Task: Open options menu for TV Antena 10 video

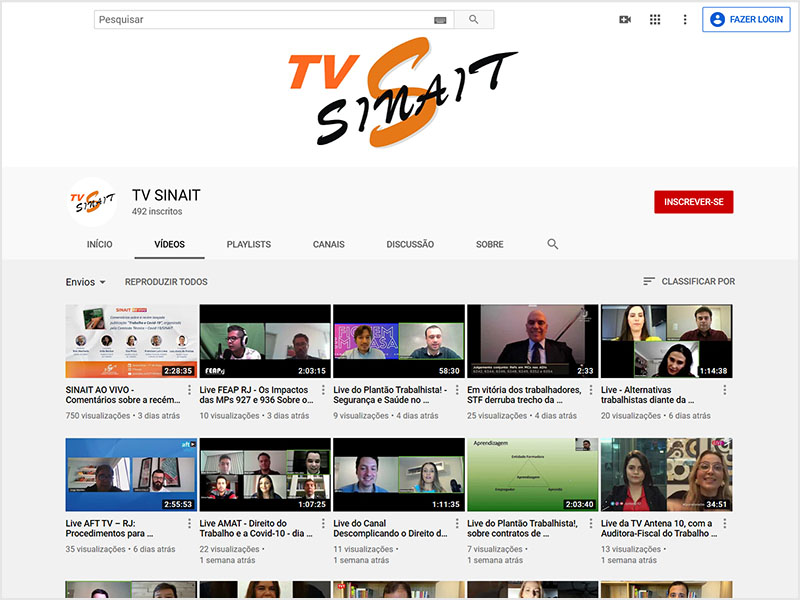Action: 724,523
